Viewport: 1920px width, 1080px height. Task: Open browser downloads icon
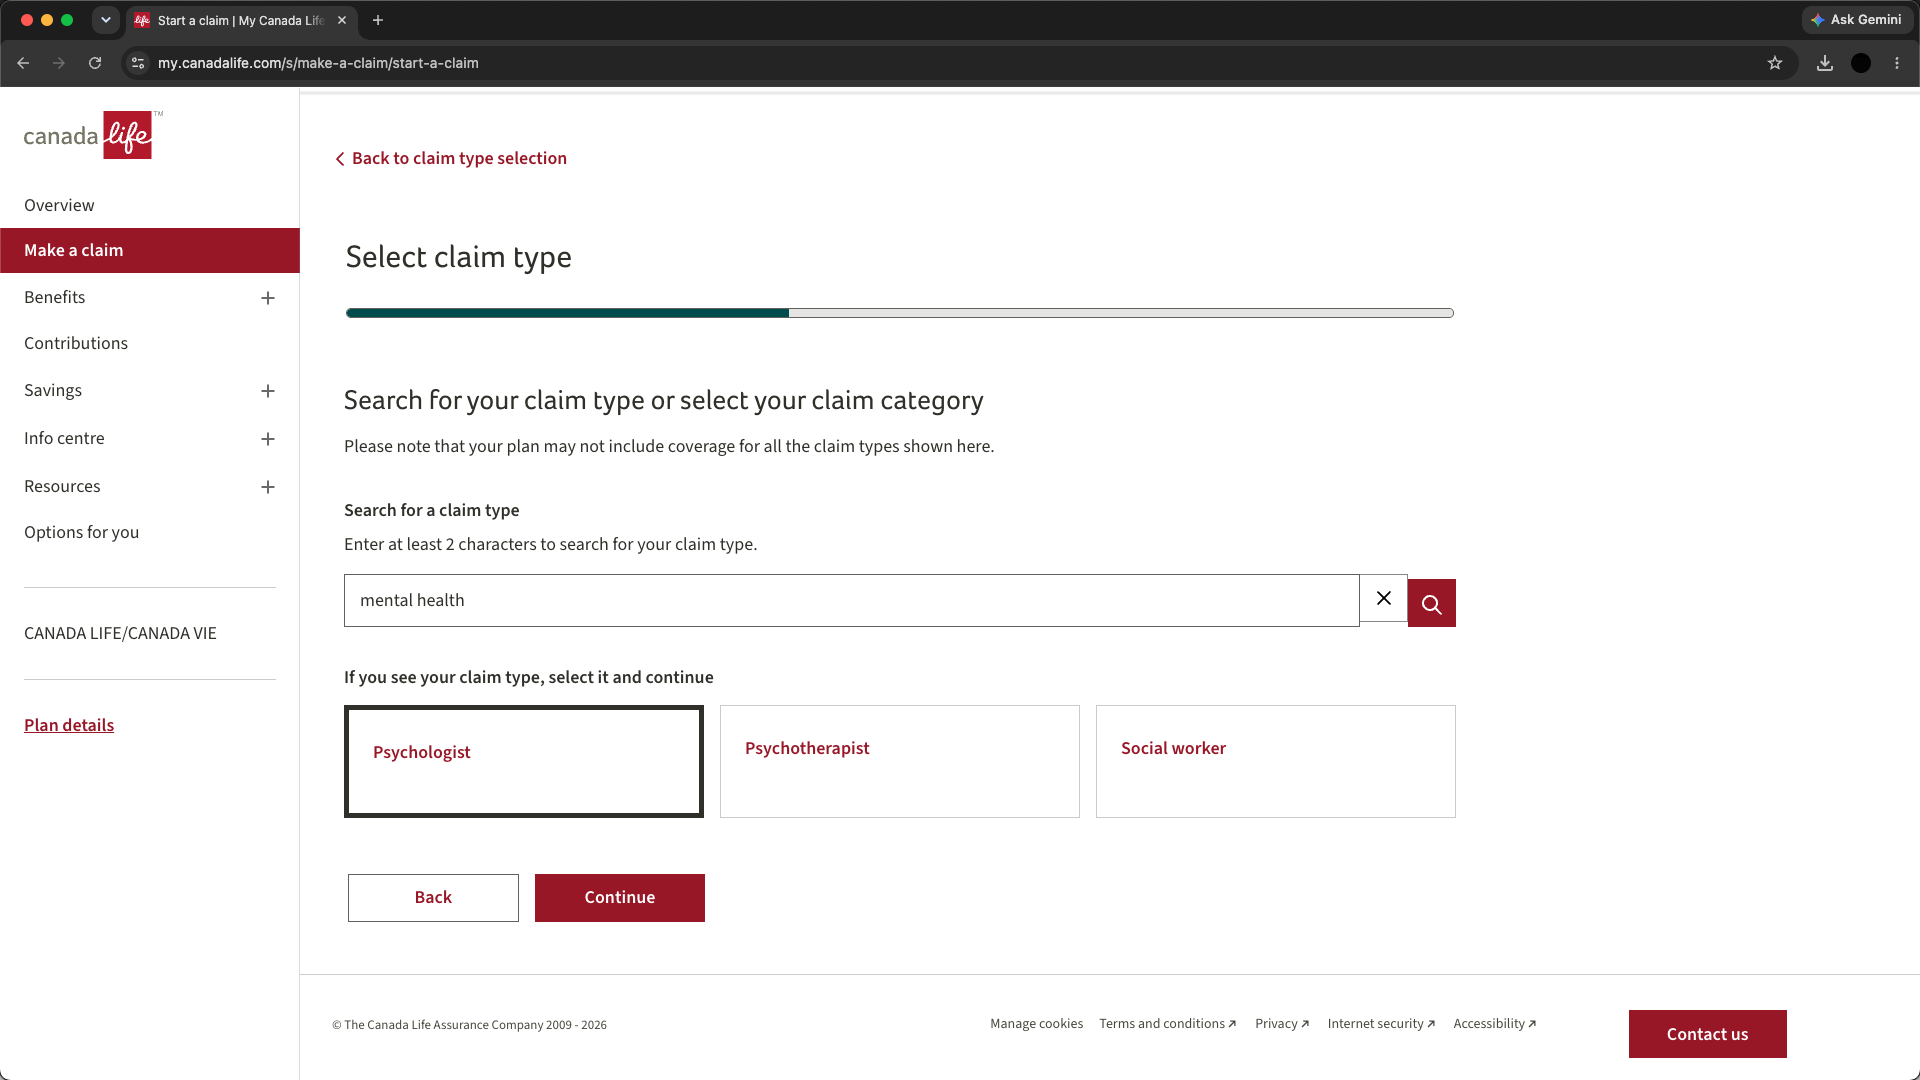(x=1825, y=63)
